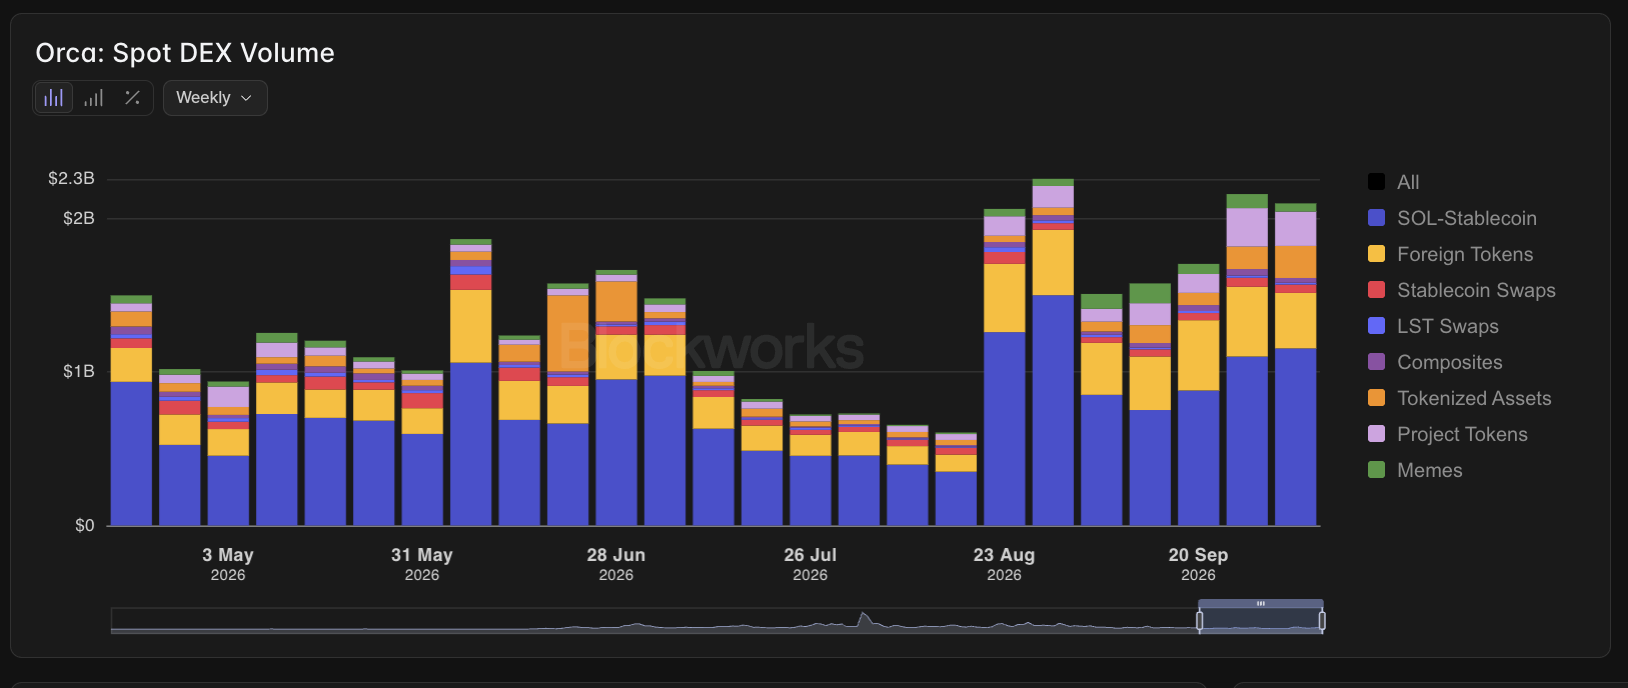Viewport: 1628px width, 688px height.
Task: Click the yellow Foreign Tokens segment above 20 Sep
Action: [x=1198, y=355]
